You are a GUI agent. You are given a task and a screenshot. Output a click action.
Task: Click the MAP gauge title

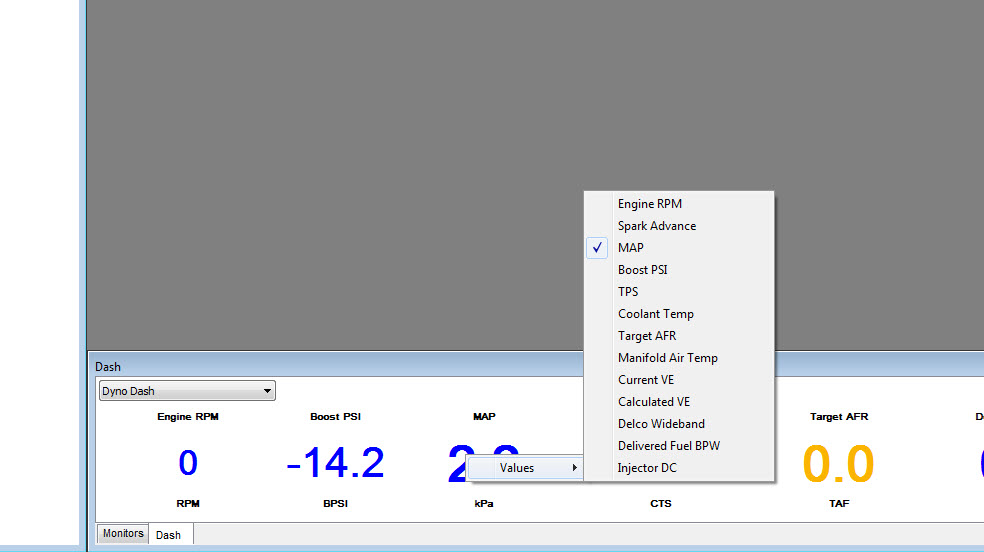[484, 417]
